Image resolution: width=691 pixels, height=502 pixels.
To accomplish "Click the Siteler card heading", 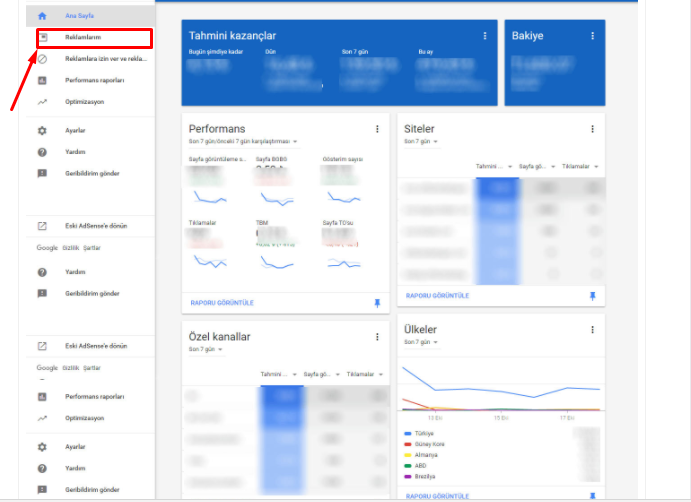I will tap(419, 129).
